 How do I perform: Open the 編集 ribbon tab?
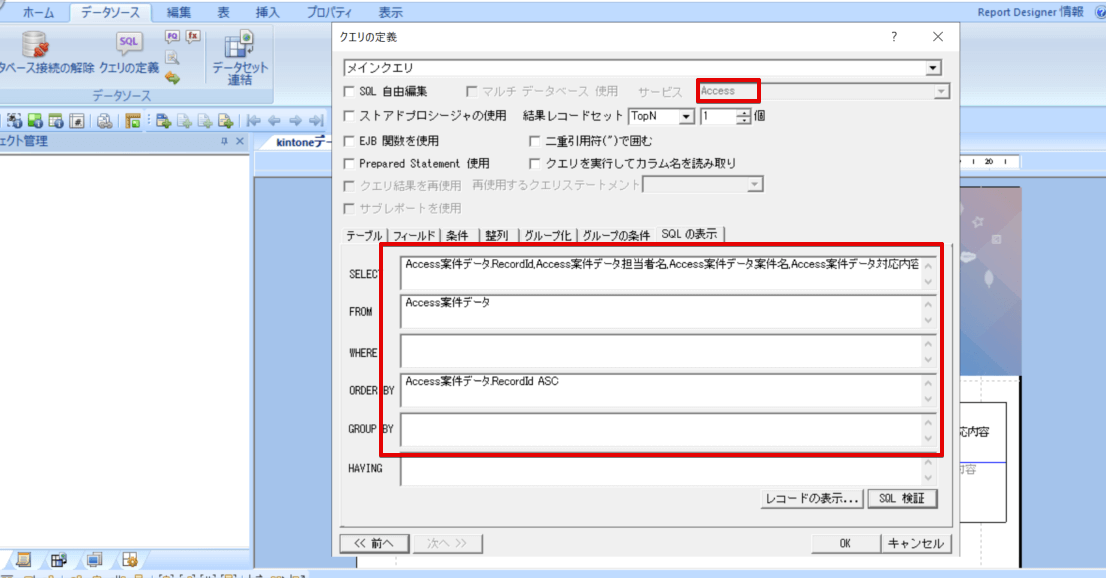click(x=178, y=12)
